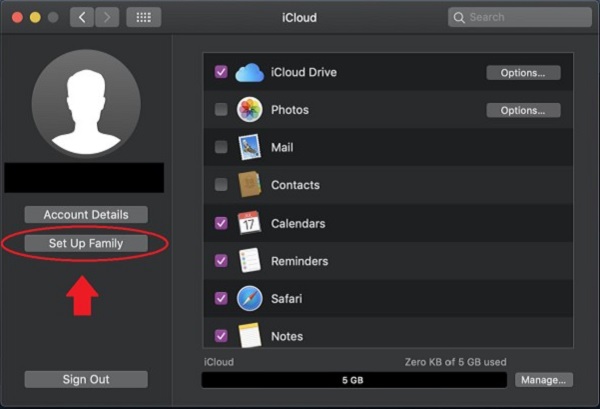Click the 'Contacts' label text

pyautogui.click(x=295, y=185)
